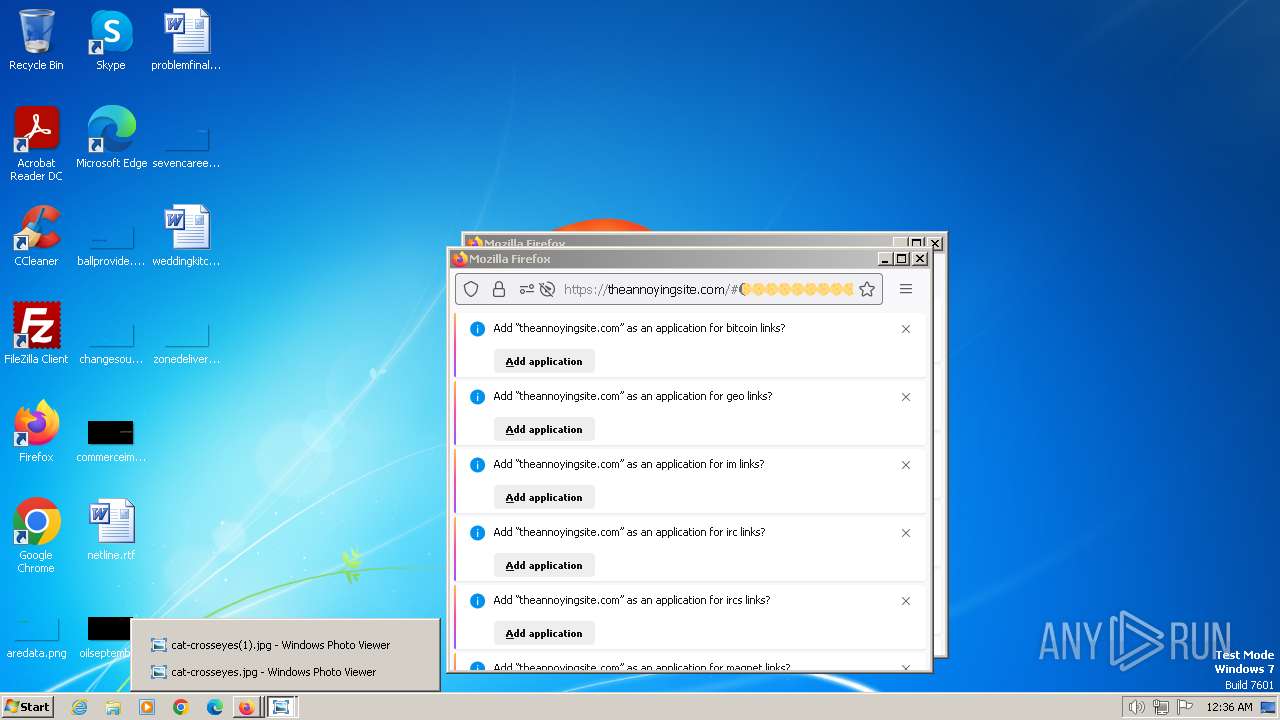
Task: Launch Skype from the desktop
Action: point(110,40)
